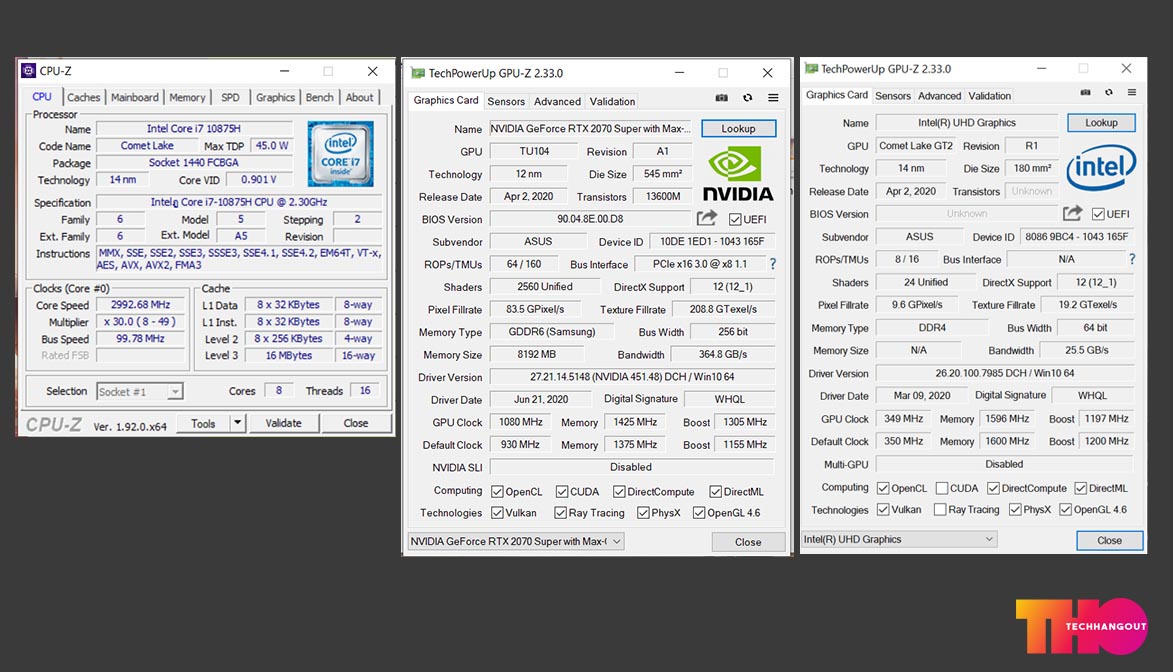
Task: Click the Bus Interface question mark in Intel GPU-Z
Action: (1133, 259)
